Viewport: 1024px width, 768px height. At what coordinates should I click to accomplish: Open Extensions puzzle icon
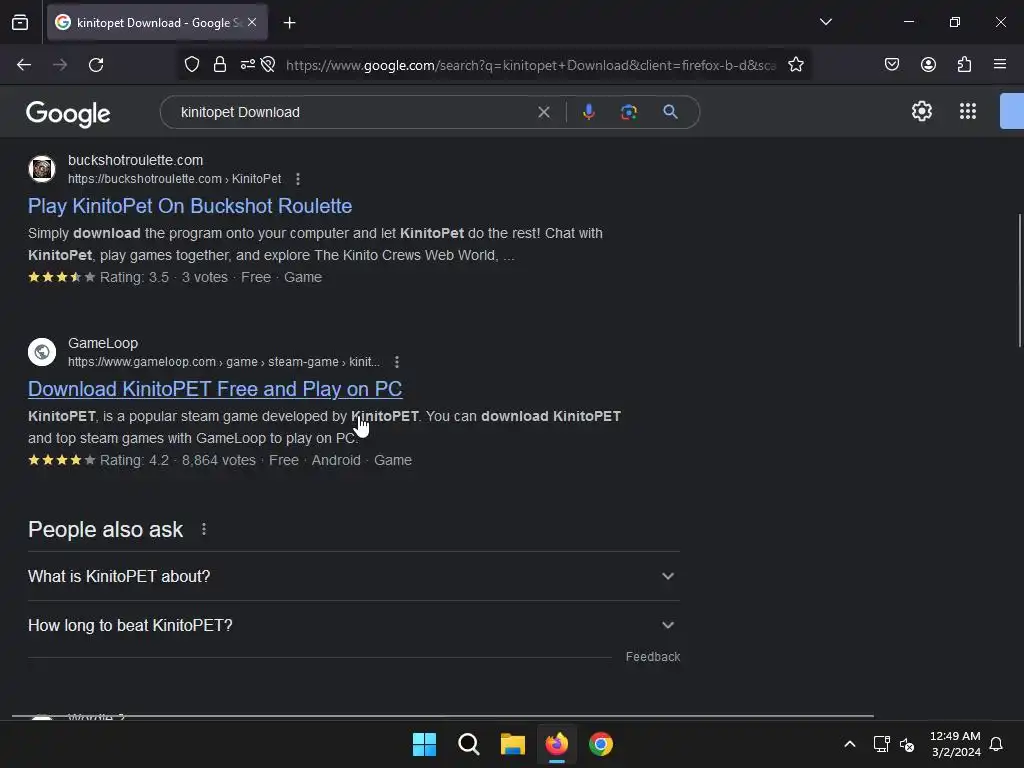[x=964, y=64]
